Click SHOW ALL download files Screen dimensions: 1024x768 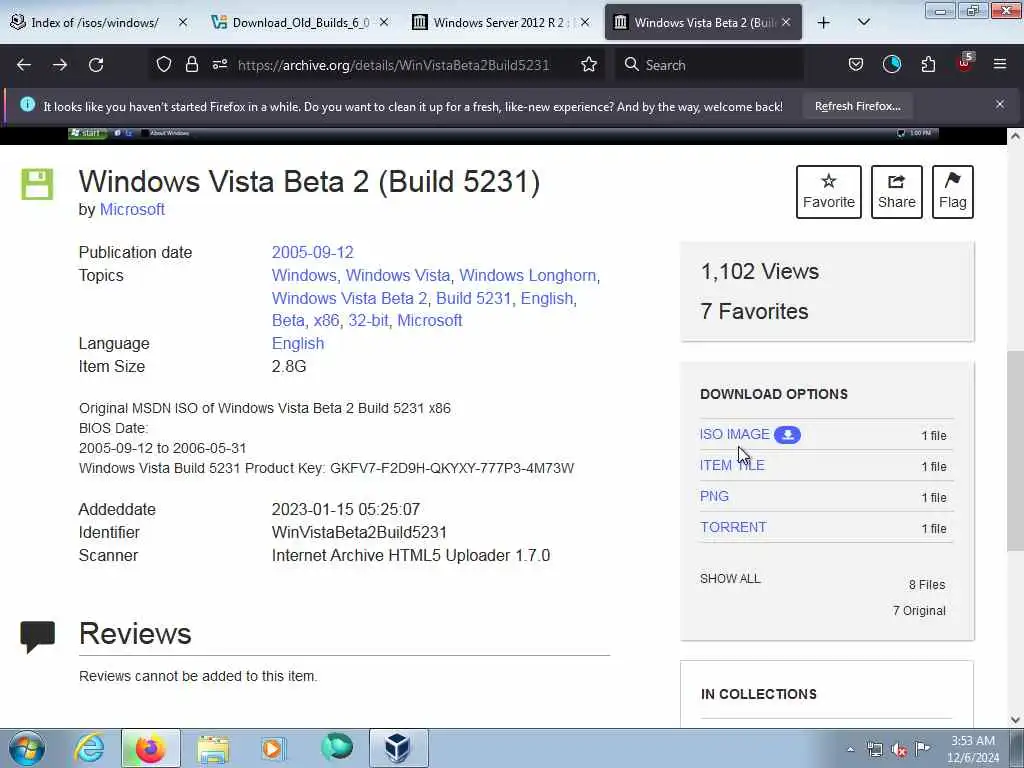tap(730, 579)
